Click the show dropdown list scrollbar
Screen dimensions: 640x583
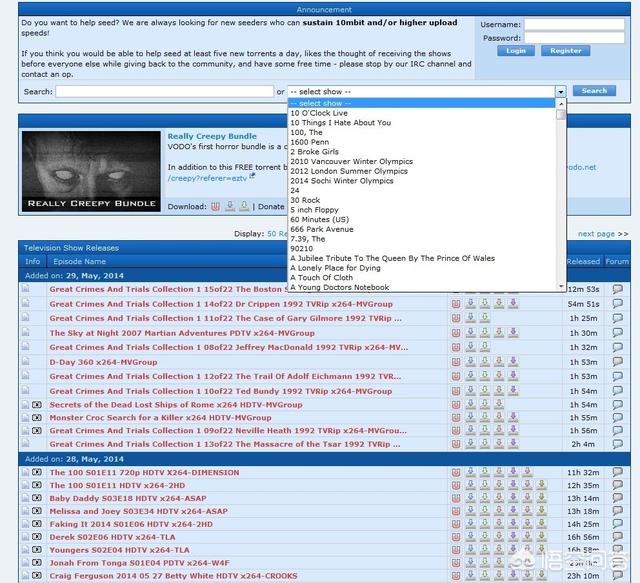click(x=562, y=200)
